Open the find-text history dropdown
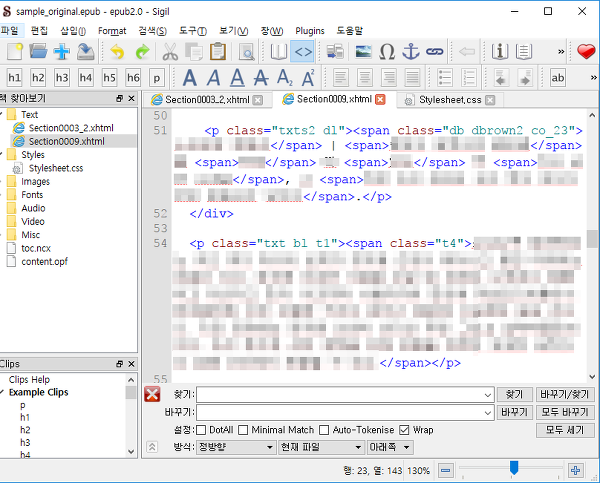 click(x=488, y=395)
